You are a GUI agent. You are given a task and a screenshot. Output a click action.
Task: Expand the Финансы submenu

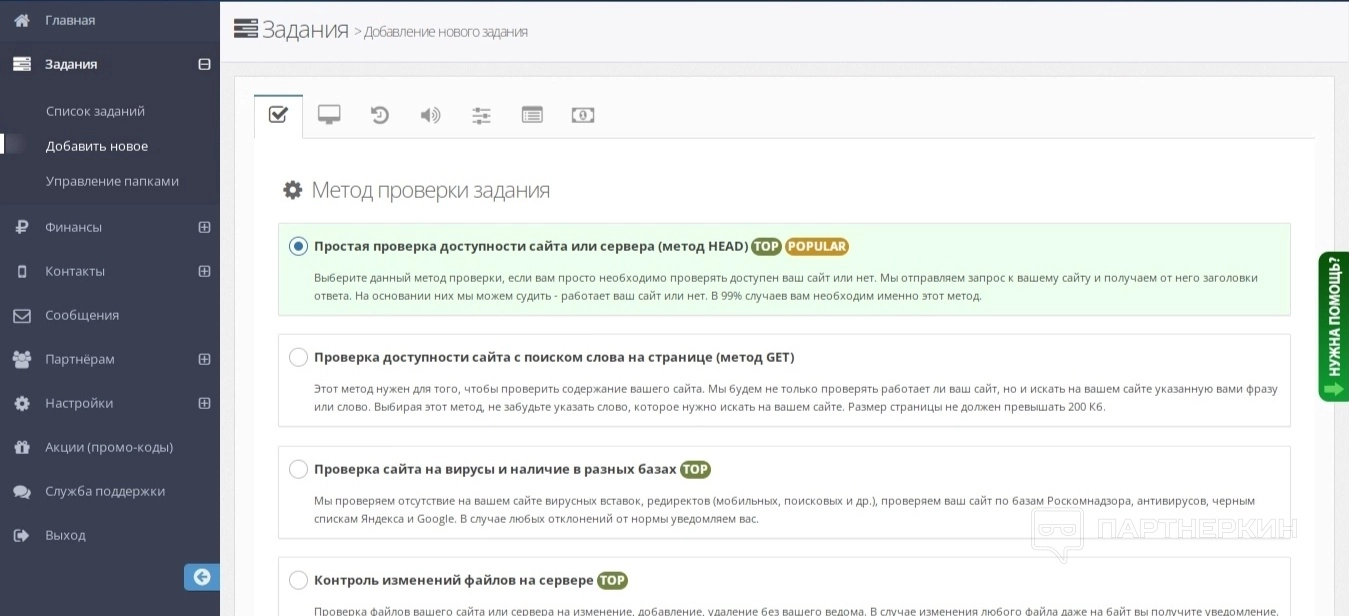204,227
